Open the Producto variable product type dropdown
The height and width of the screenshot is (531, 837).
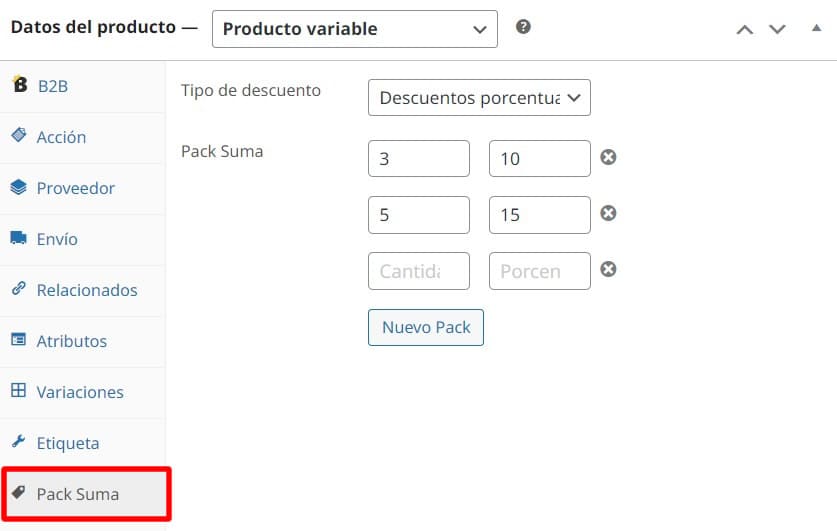[355, 29]
